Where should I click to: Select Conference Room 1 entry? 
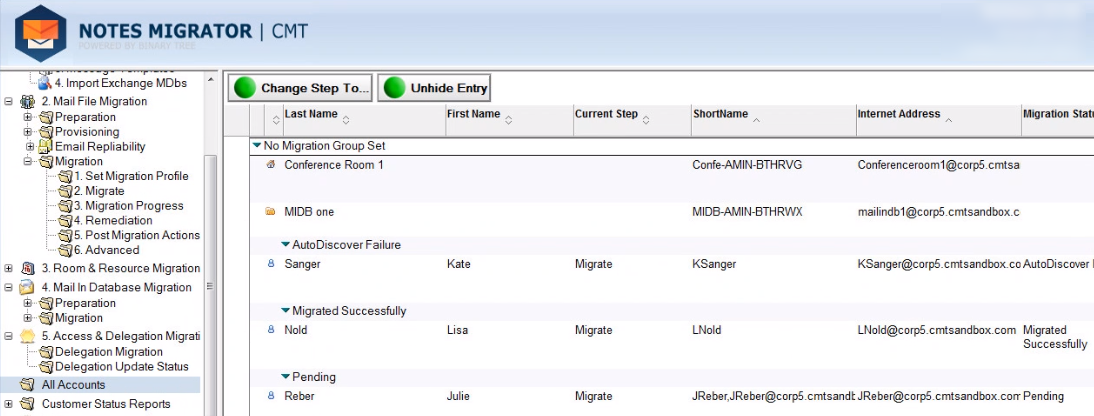(334, 165)
